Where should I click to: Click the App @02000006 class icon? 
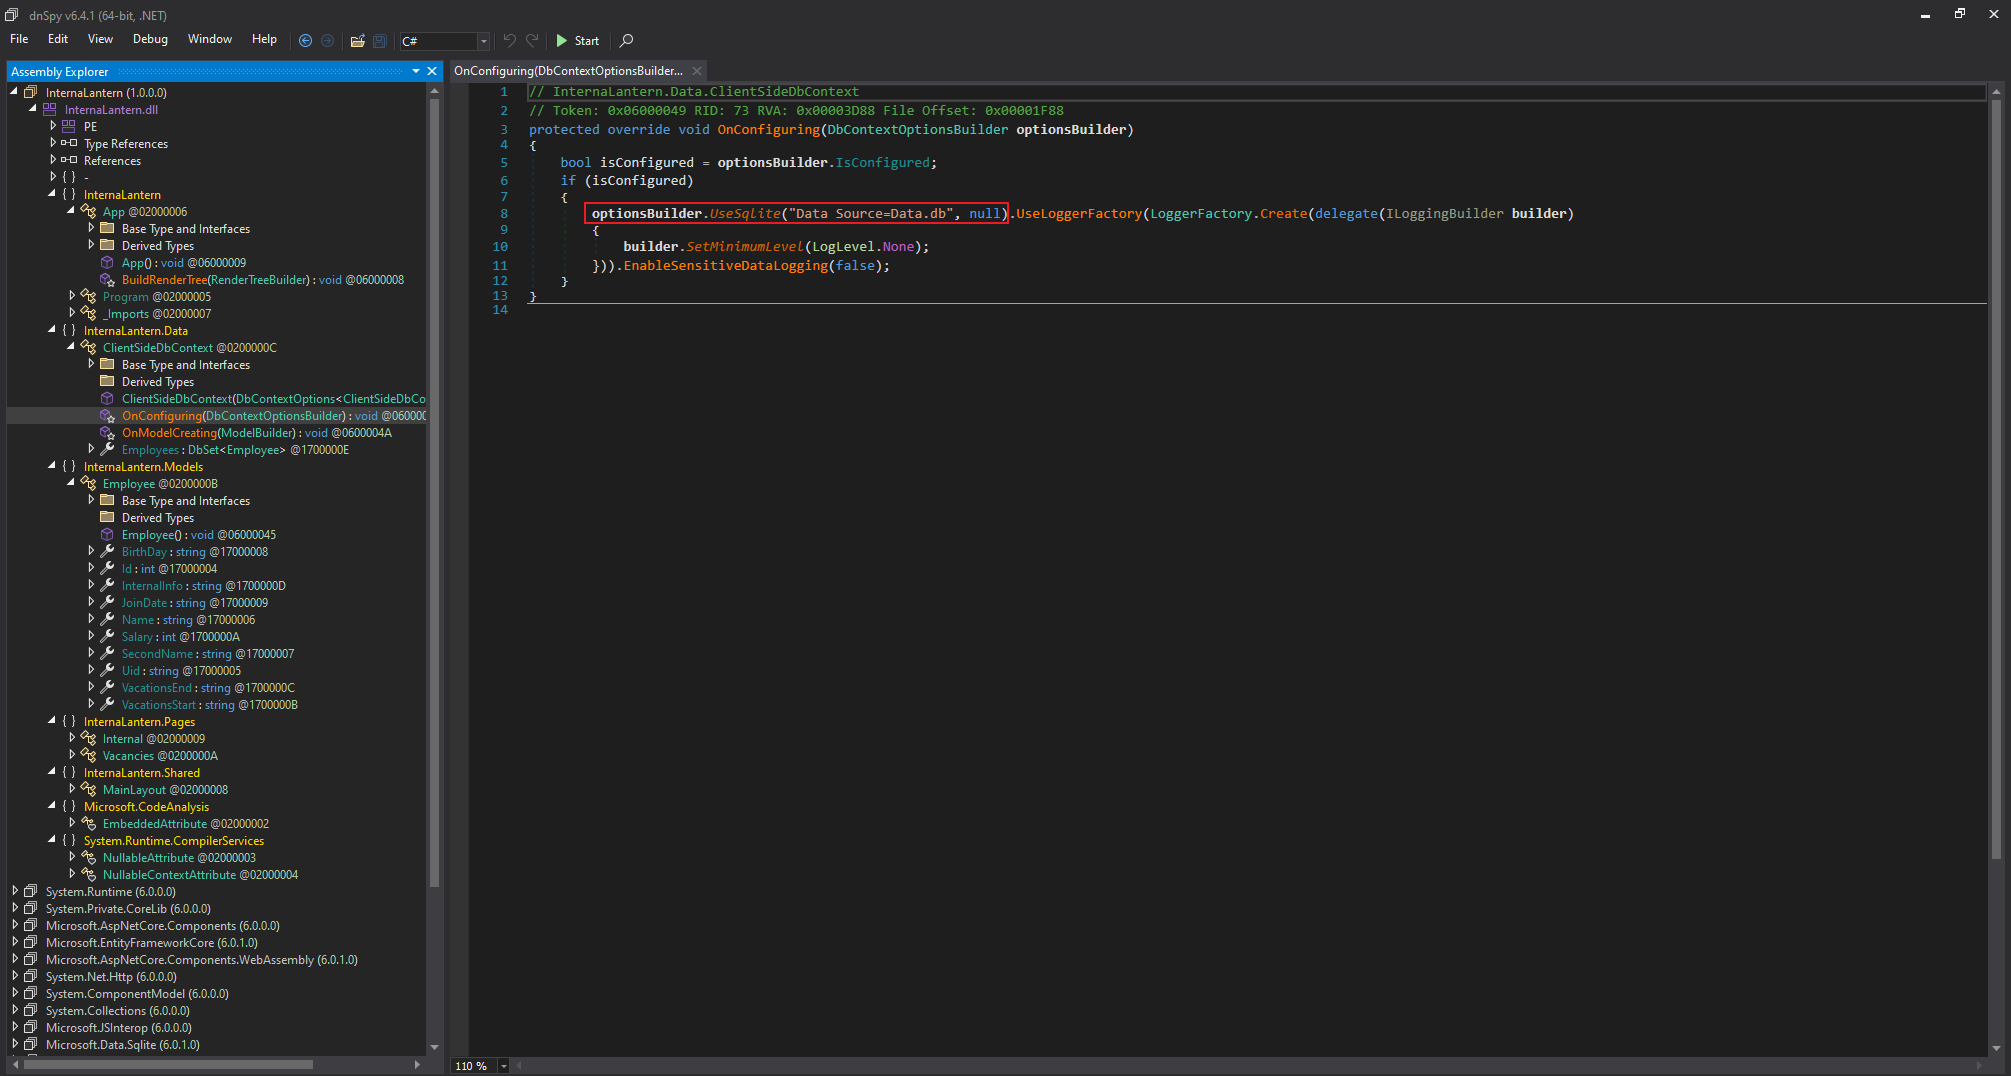pos(88,211)
